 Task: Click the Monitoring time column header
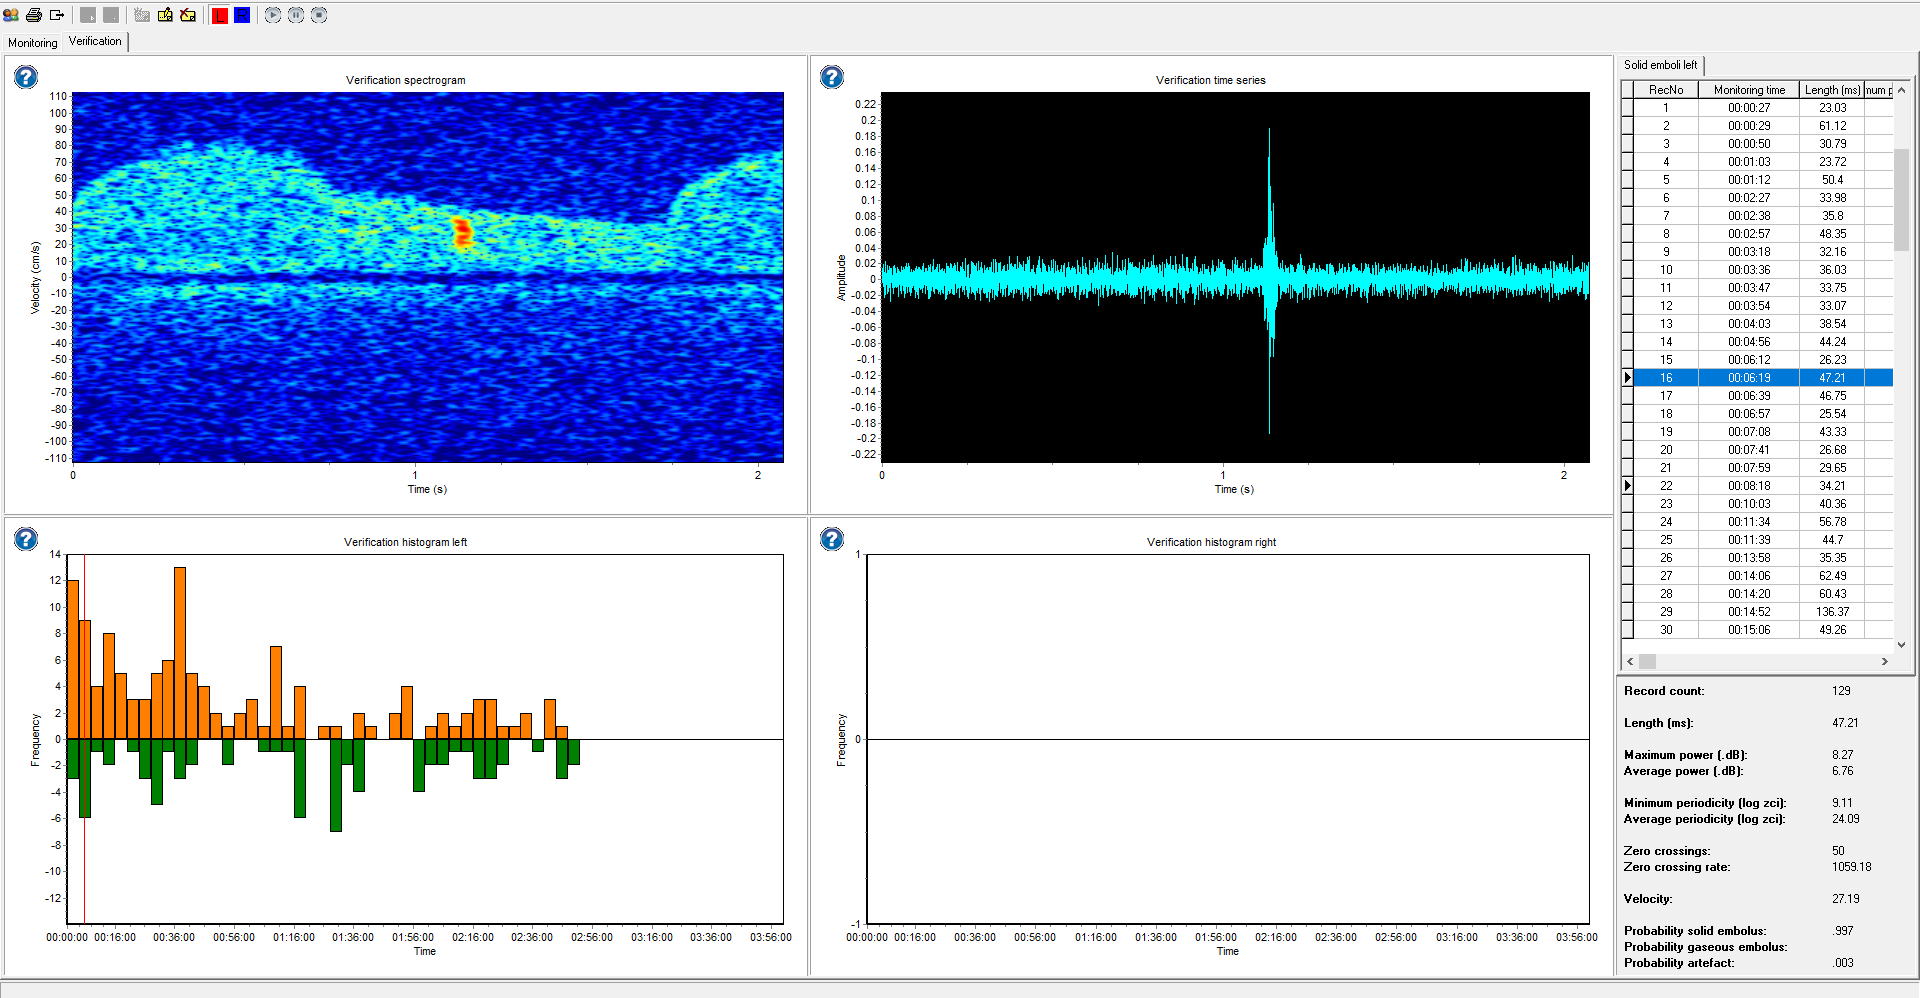click(1748, 90)
